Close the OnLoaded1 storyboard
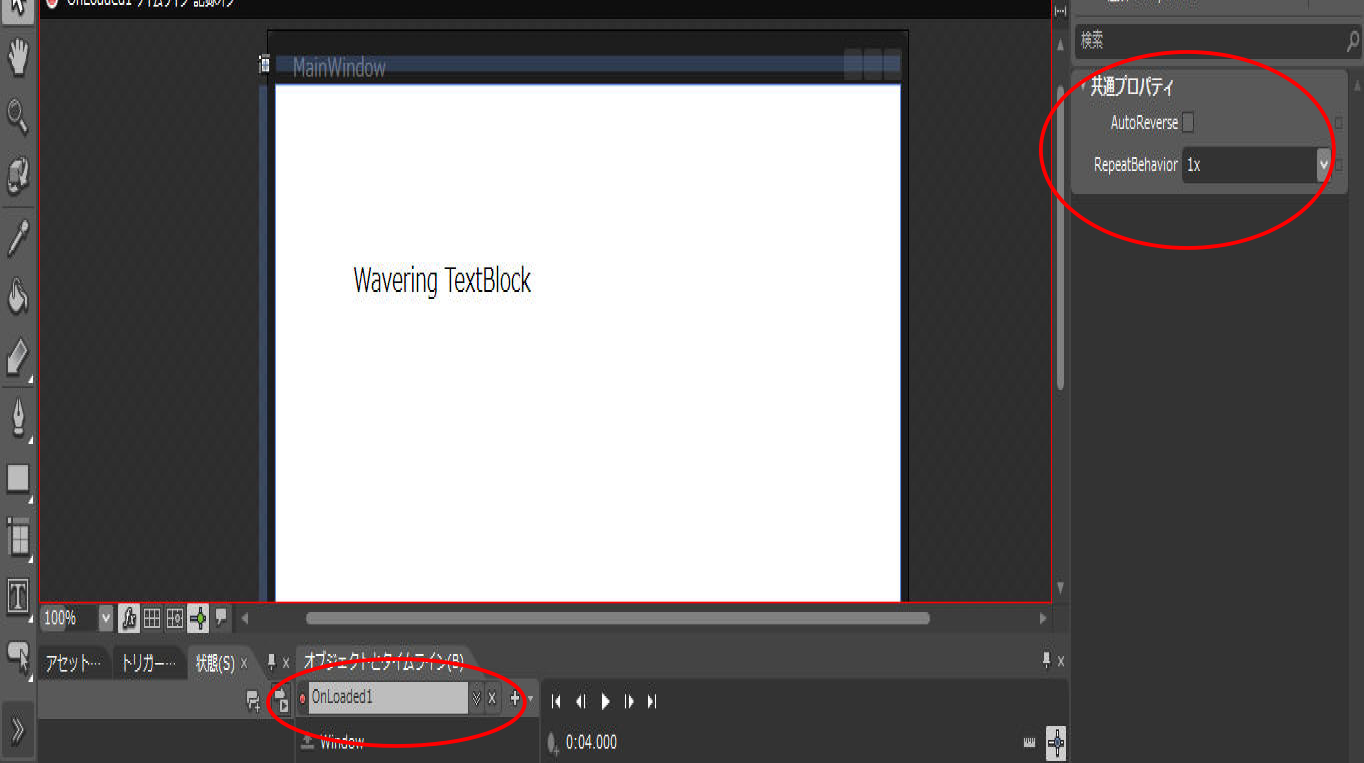The width and height of the screenshot is (1364, 763). (x=492, y=698)
